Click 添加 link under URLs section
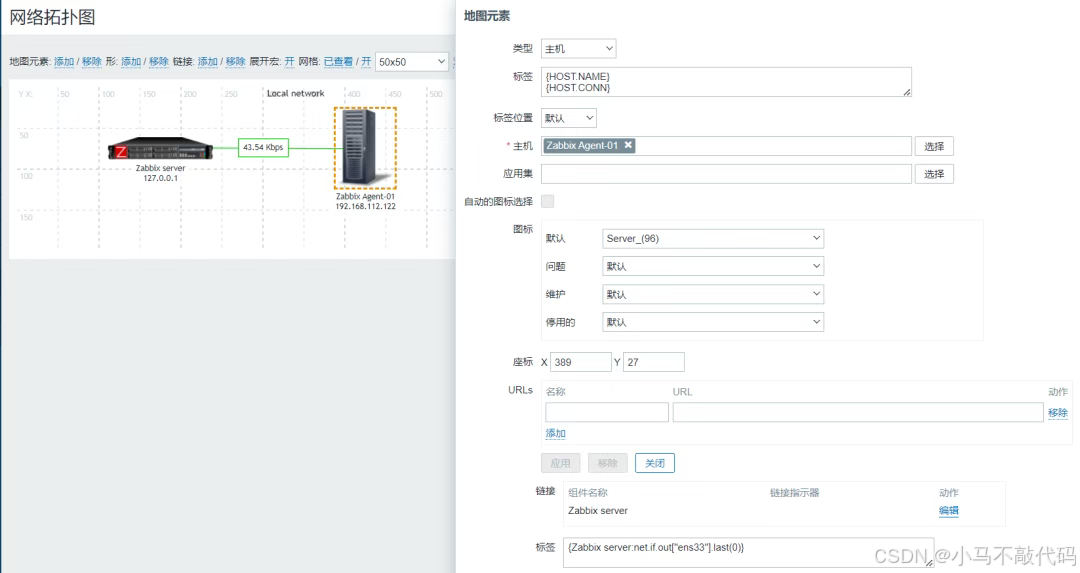This screenshot has height=573, width=1080. point(556,433)
